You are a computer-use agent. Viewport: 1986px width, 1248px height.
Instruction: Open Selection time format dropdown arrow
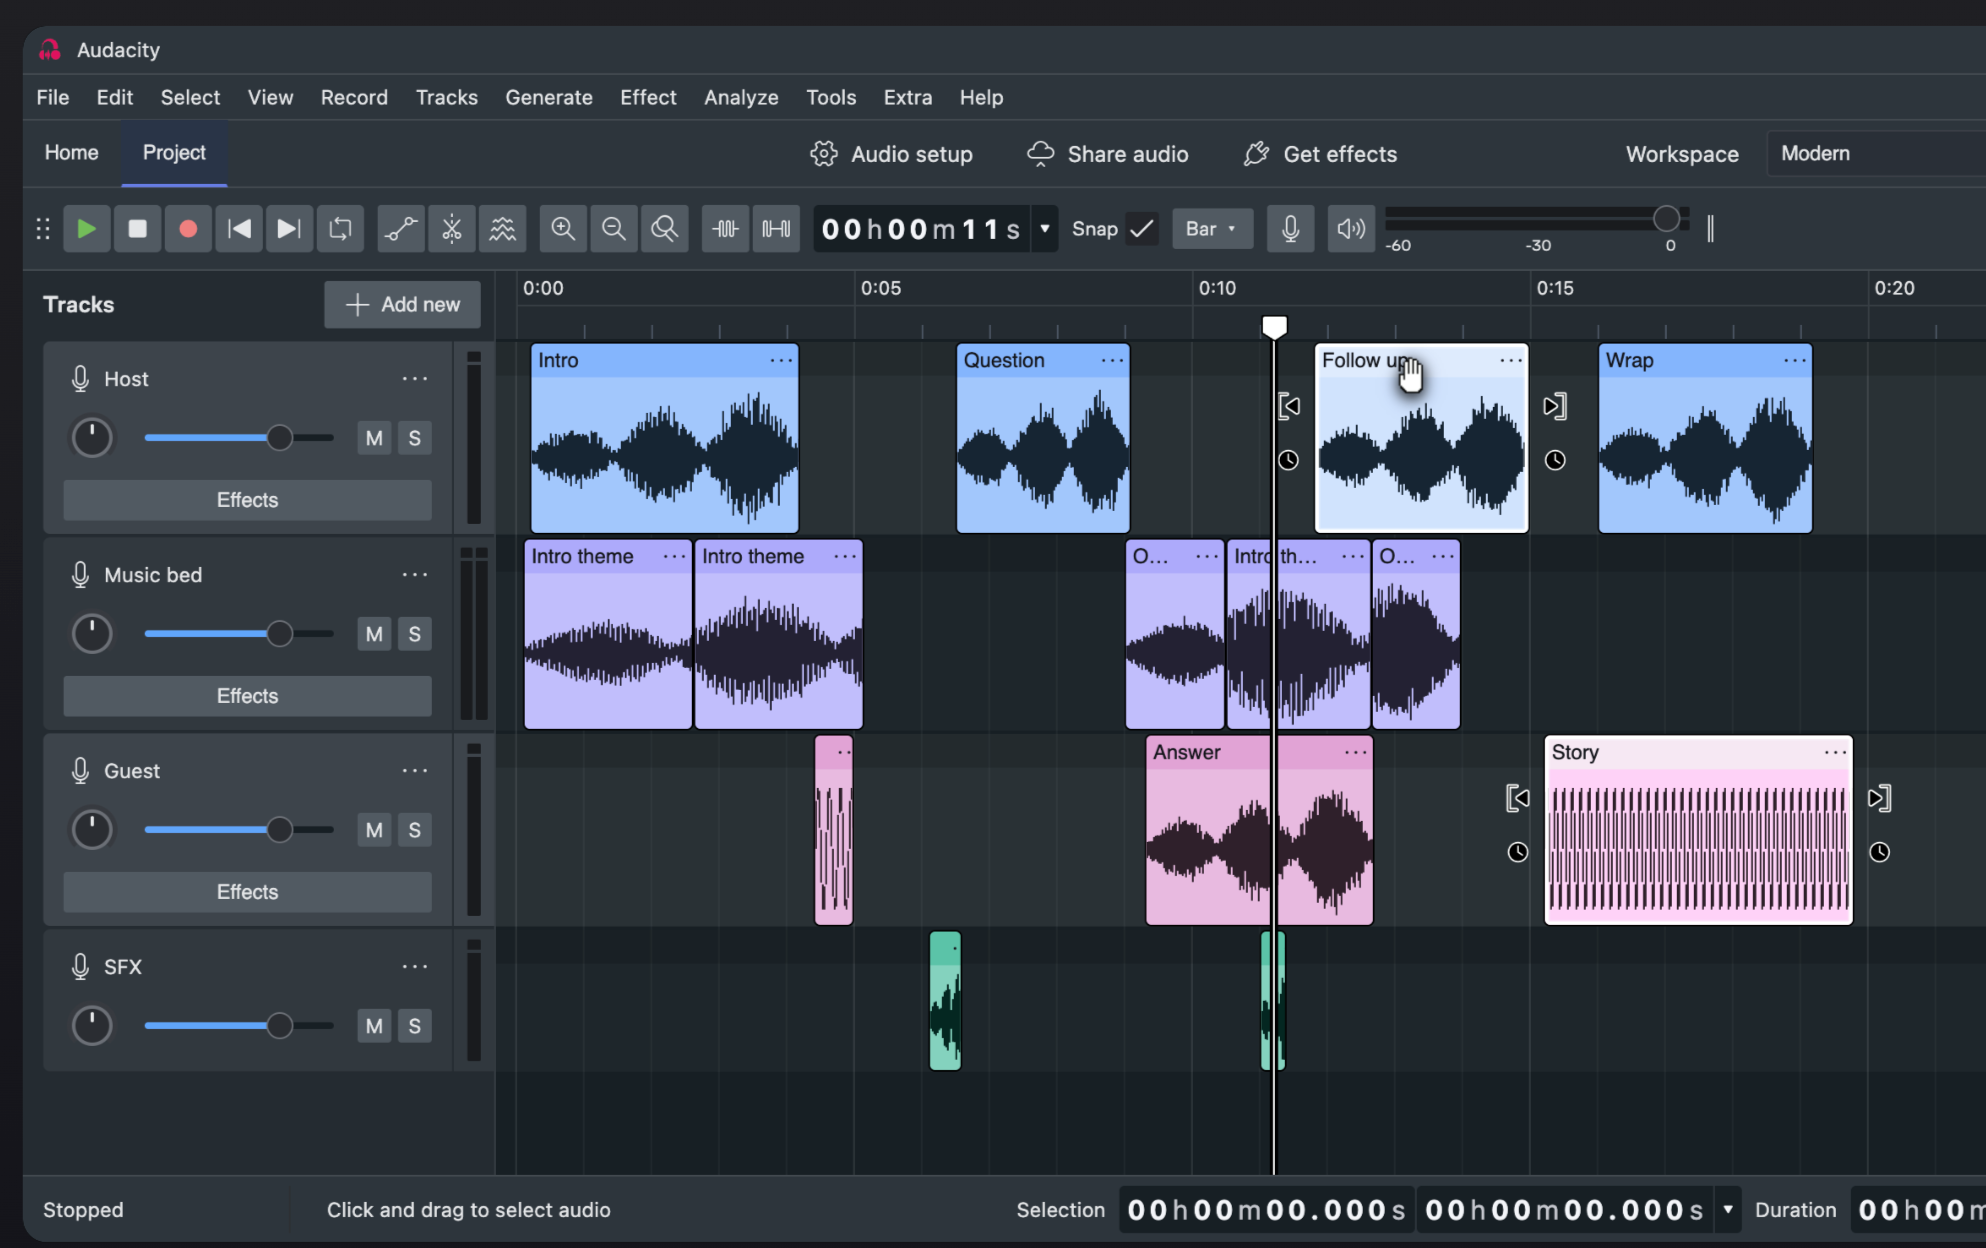point(1727,1210)
